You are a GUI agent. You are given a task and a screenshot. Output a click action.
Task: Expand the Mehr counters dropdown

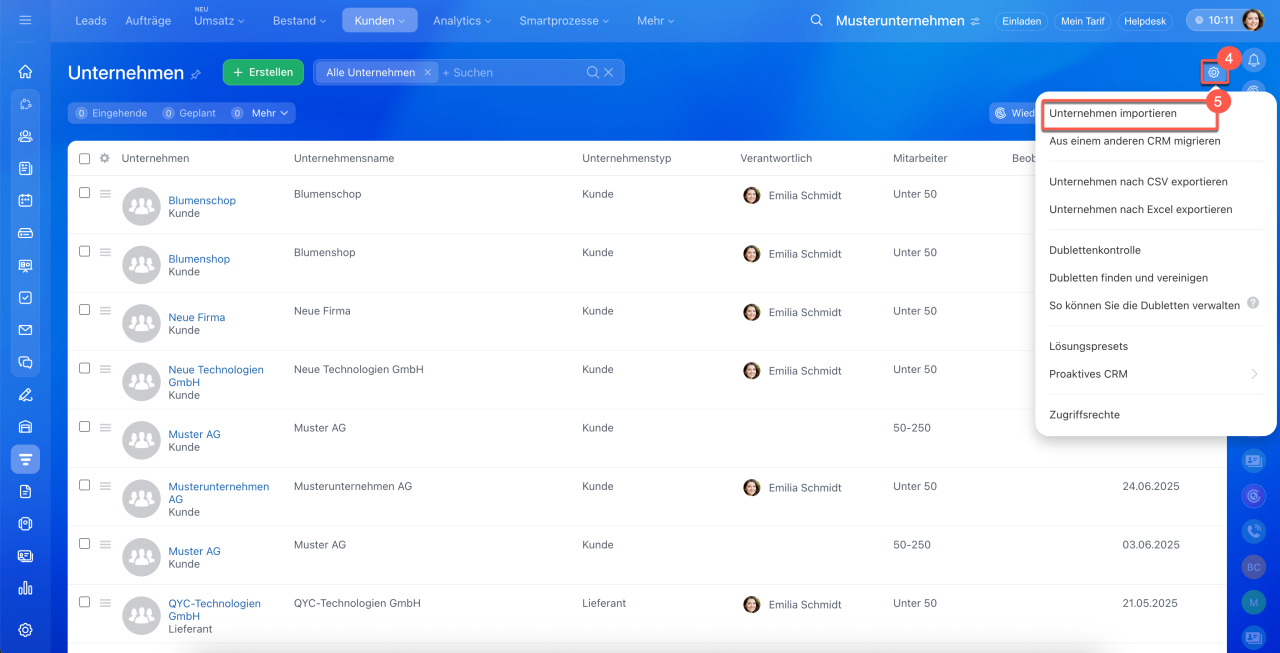click(270, 113)
